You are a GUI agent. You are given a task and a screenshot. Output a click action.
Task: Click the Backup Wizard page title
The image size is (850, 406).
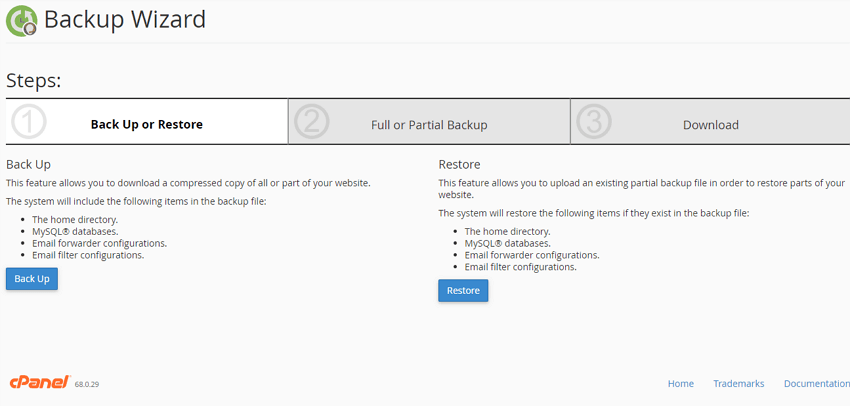125,20
